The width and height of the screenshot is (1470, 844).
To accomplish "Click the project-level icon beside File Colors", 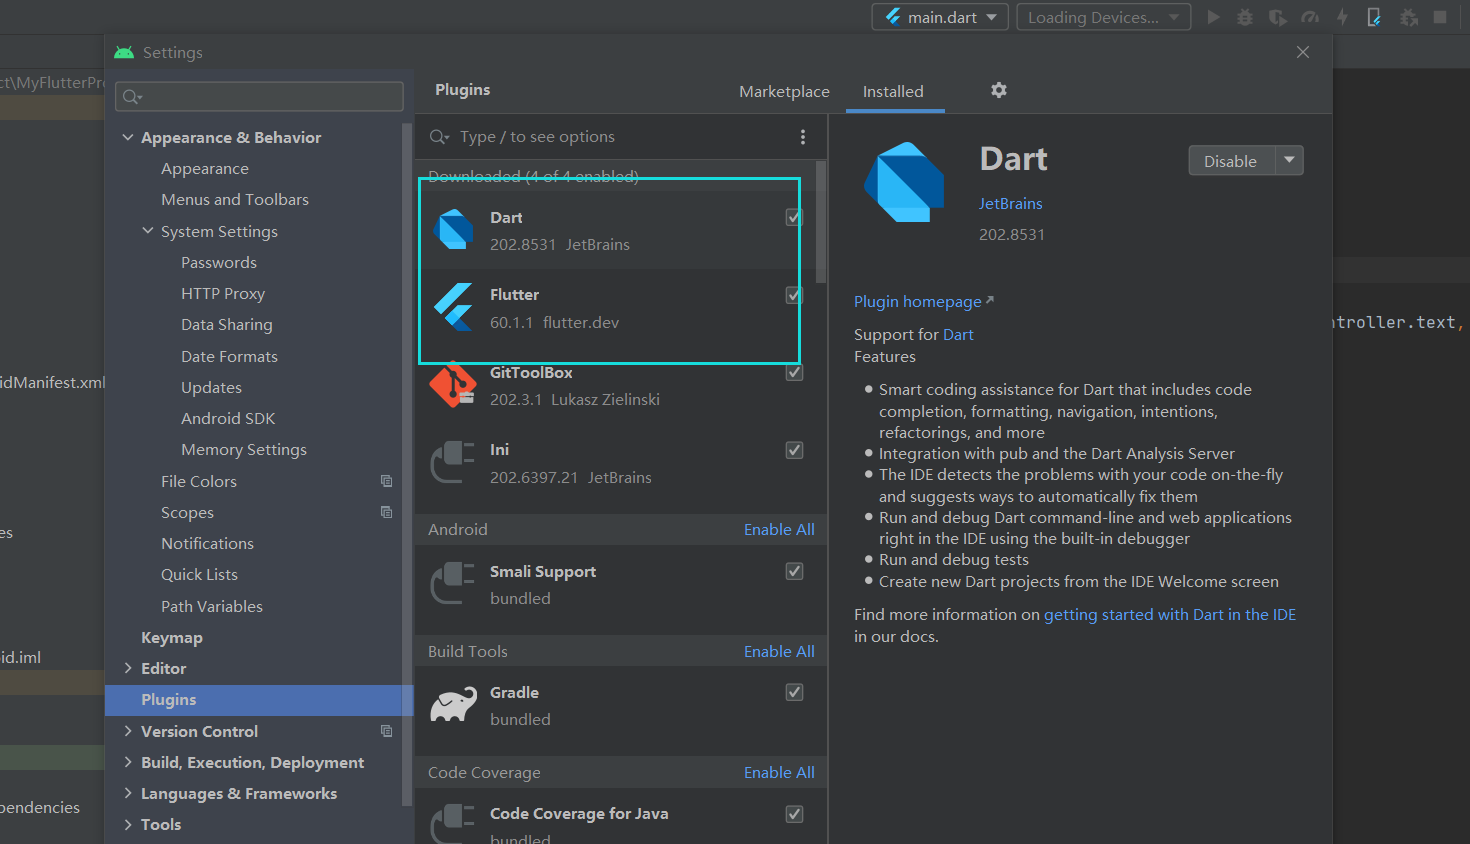I will tap(386, 481).
